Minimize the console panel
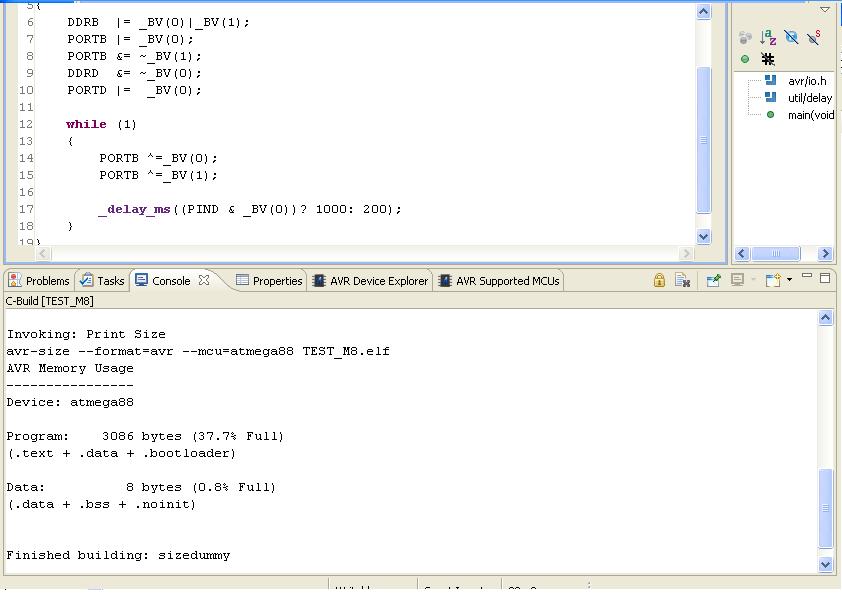 (x=807, y=276)
